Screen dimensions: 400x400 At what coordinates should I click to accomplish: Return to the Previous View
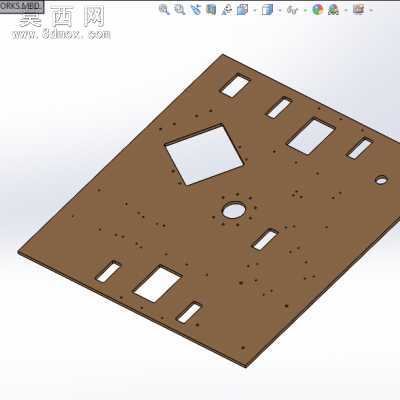point(196,10)
